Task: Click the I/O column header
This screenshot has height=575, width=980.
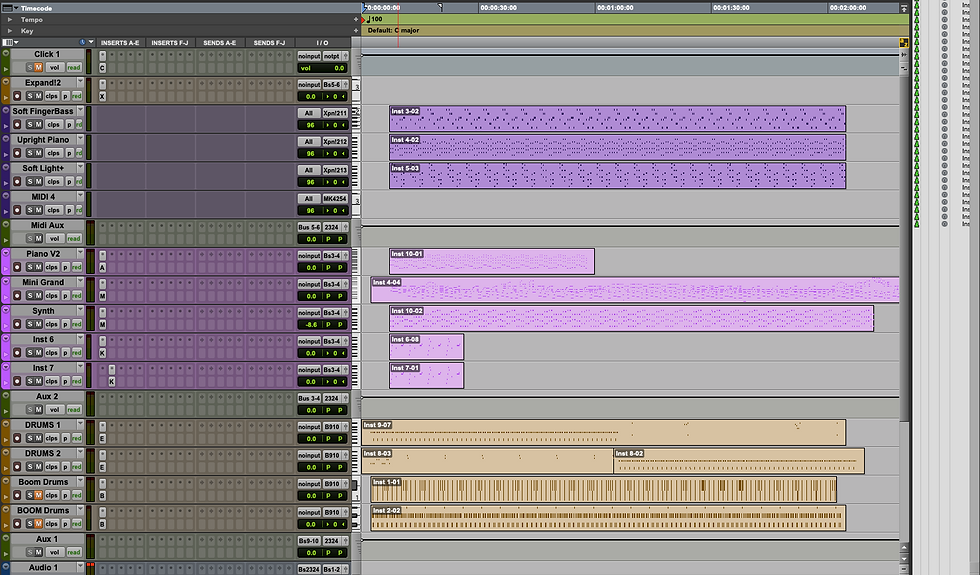Action: (x=322, y=43)
